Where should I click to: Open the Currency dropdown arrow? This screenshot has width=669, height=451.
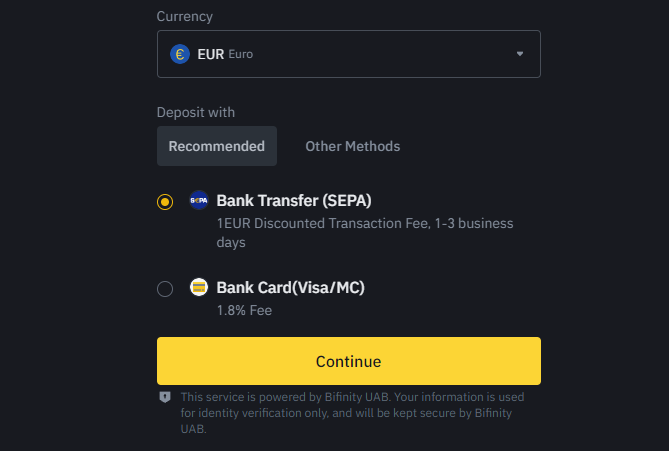pos(520,54)
